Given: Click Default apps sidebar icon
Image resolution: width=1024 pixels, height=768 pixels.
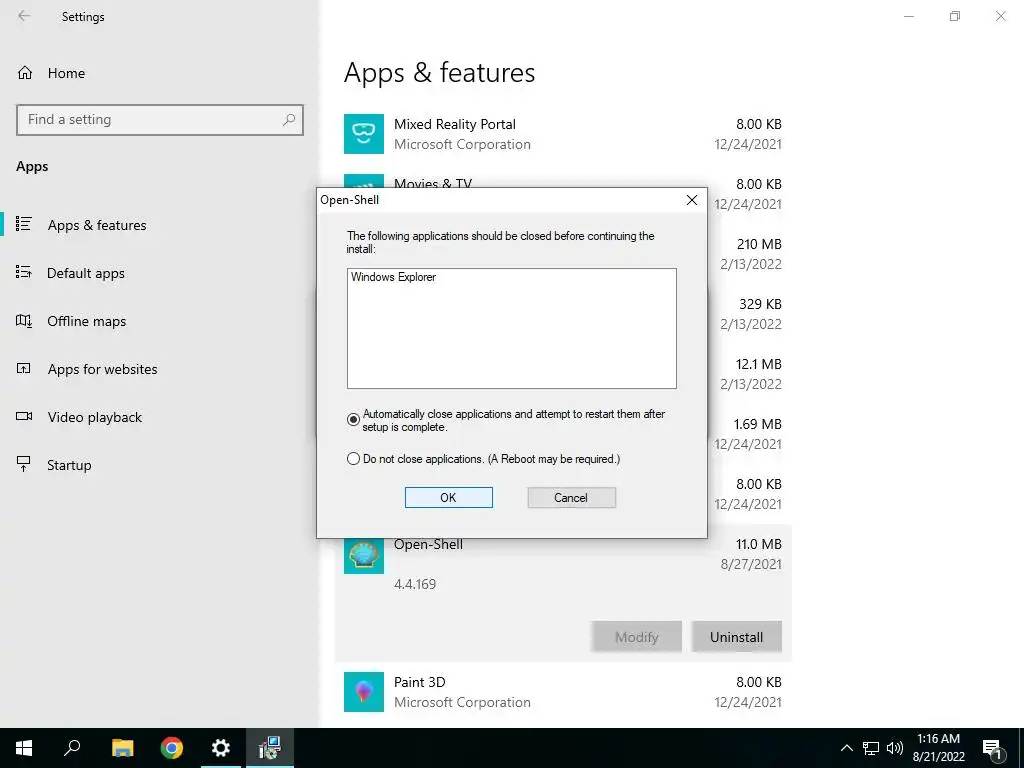Looking at the screenshot, I should click(x=24, y=272).
